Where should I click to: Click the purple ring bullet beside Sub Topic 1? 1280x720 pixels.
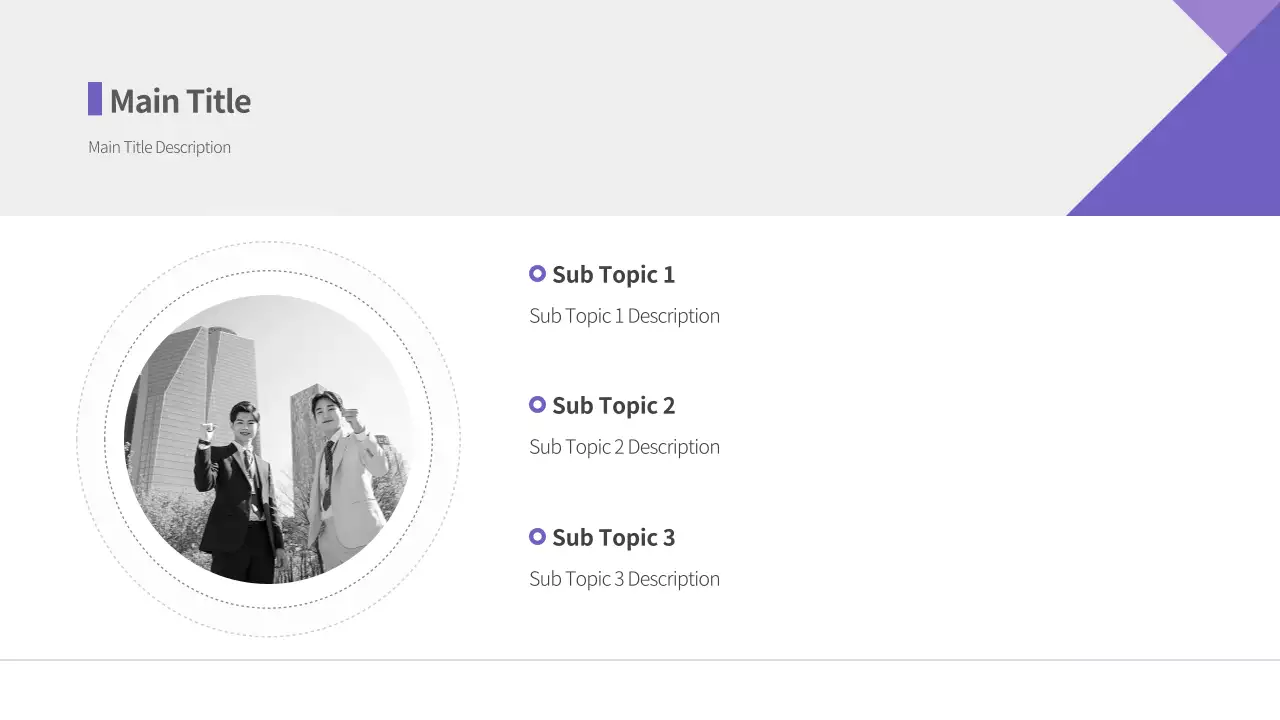click(537, 273)
